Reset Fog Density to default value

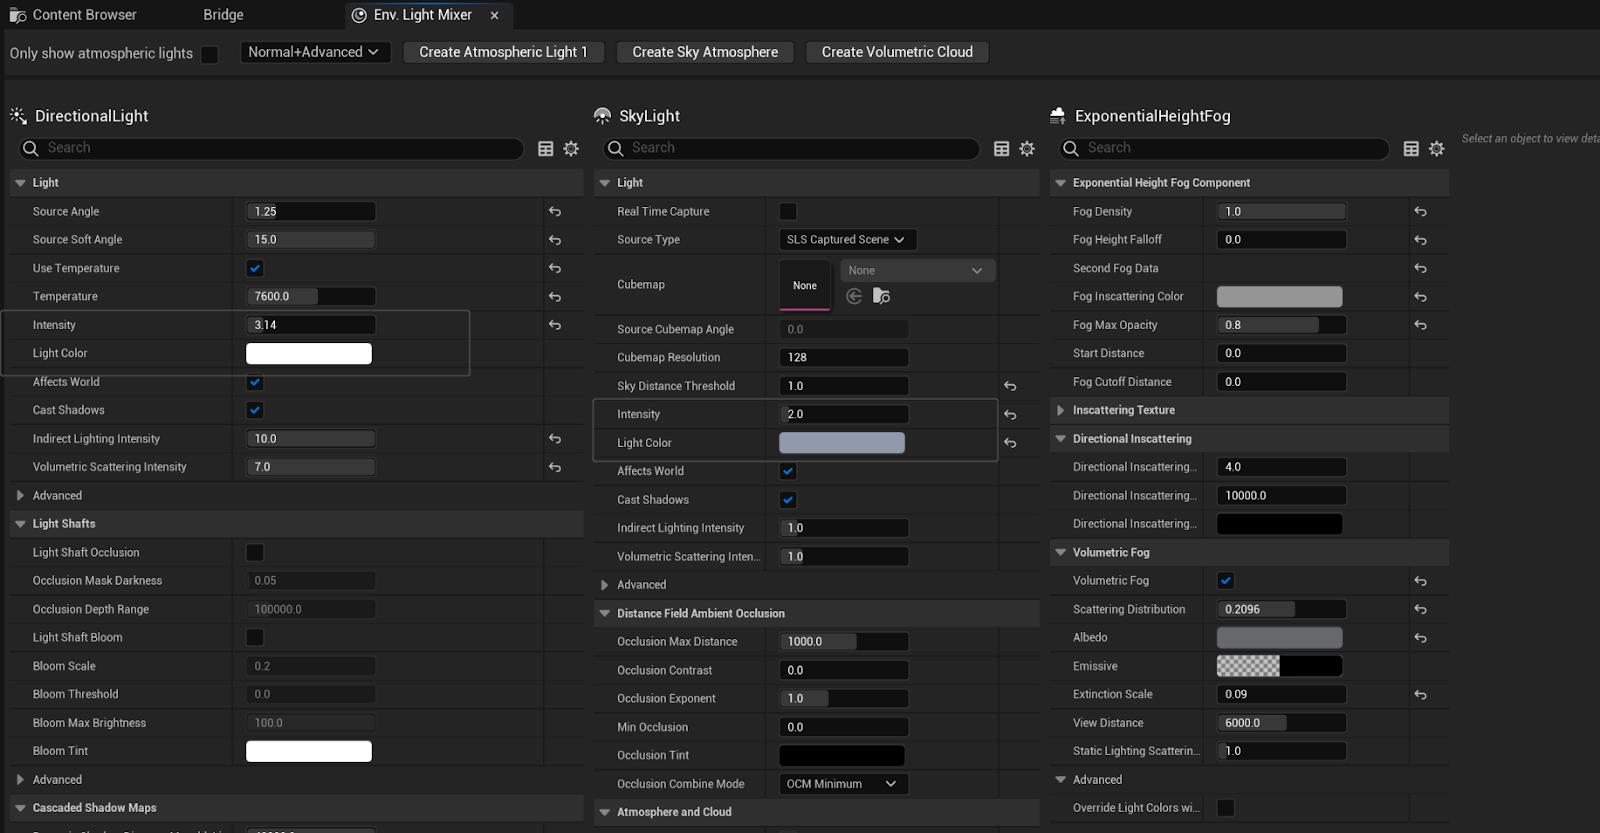(x=1420, y=212)
